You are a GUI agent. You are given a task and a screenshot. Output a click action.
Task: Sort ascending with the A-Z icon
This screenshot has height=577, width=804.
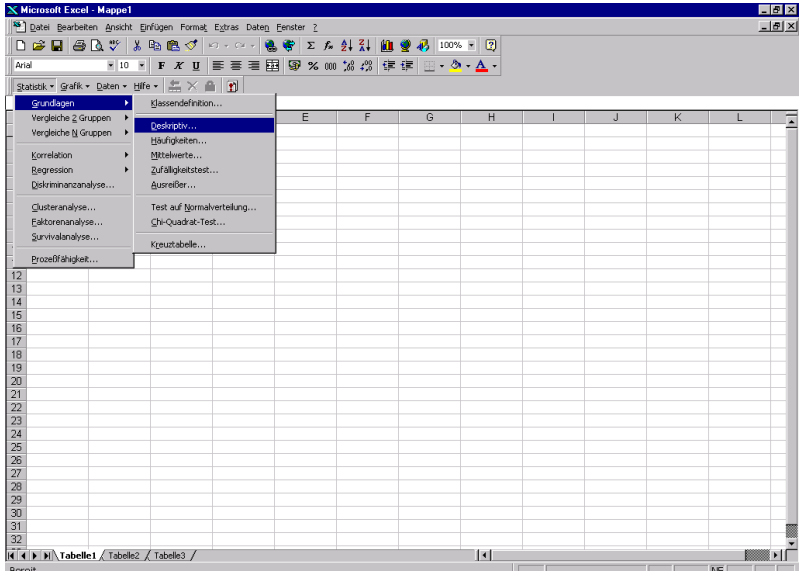(x=344, y=46)
